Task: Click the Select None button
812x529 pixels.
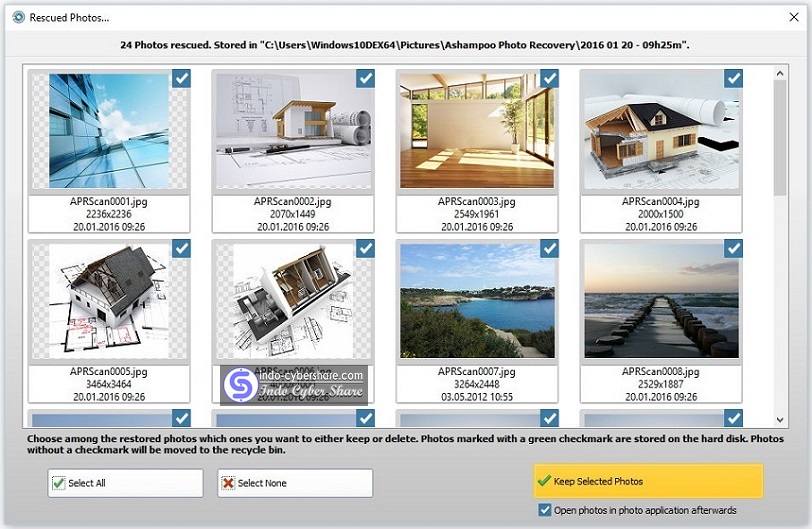Action: pyautogui.click(x=295, y=483)
